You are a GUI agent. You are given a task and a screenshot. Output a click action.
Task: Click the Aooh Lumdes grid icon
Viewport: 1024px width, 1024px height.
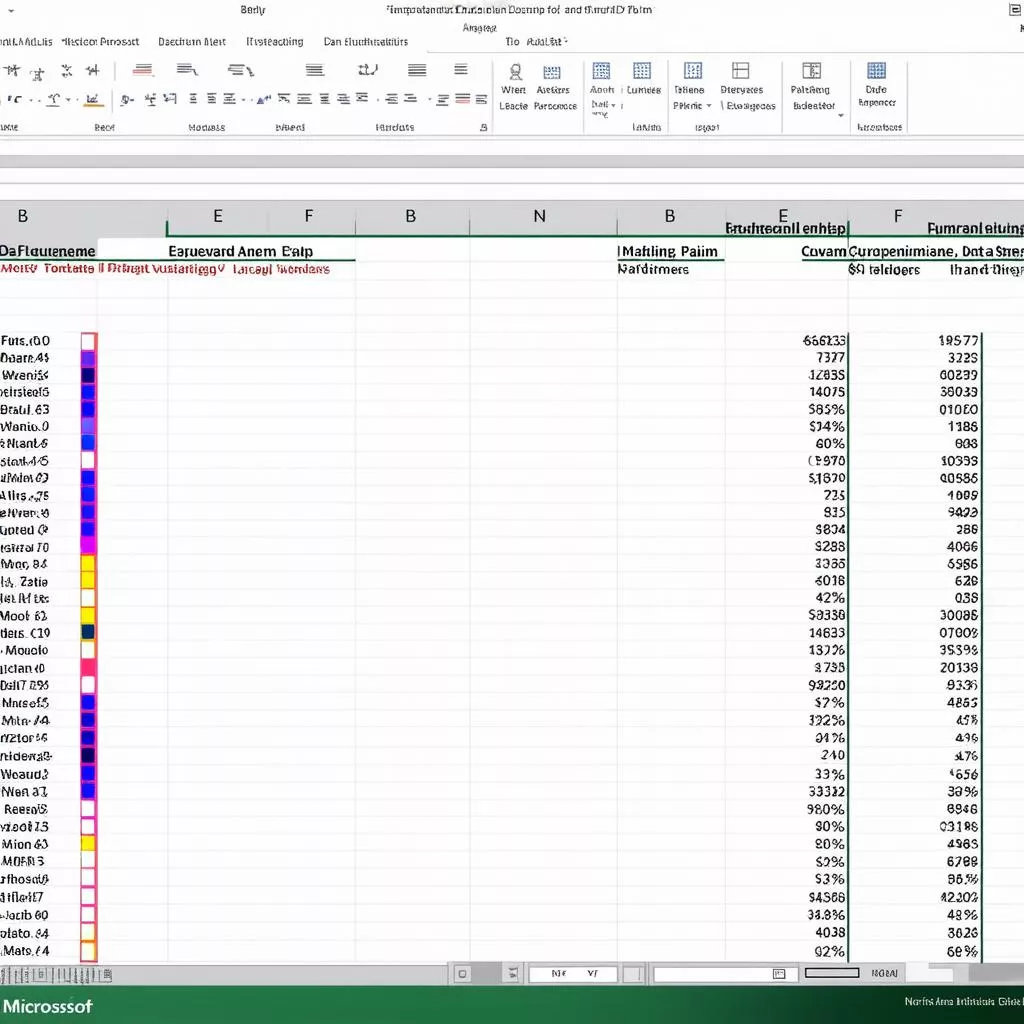click(603, 72)
